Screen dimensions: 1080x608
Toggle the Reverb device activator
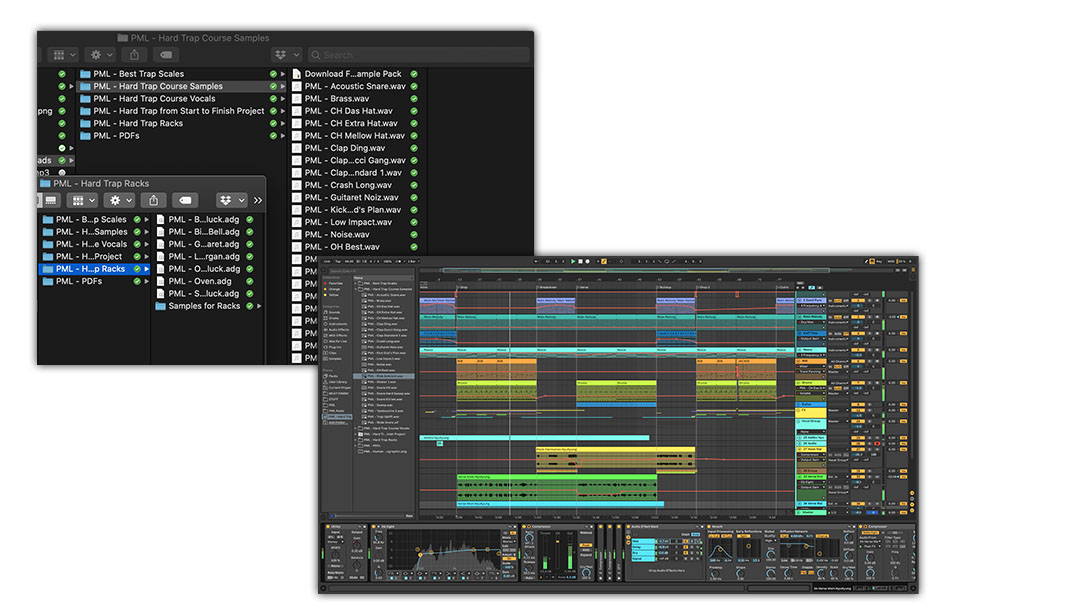[x=710, y=527]
